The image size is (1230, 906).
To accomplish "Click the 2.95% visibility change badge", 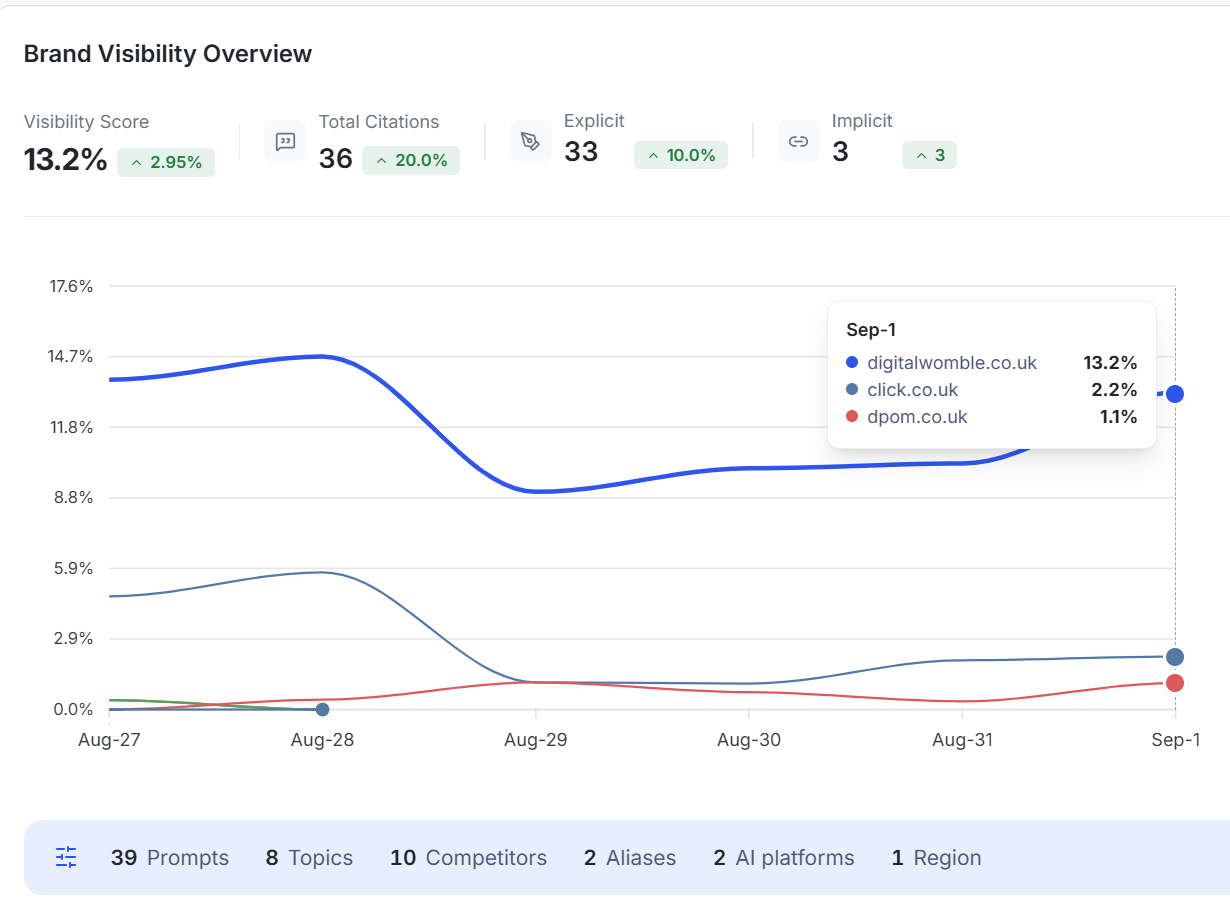I will click(166, 162).
